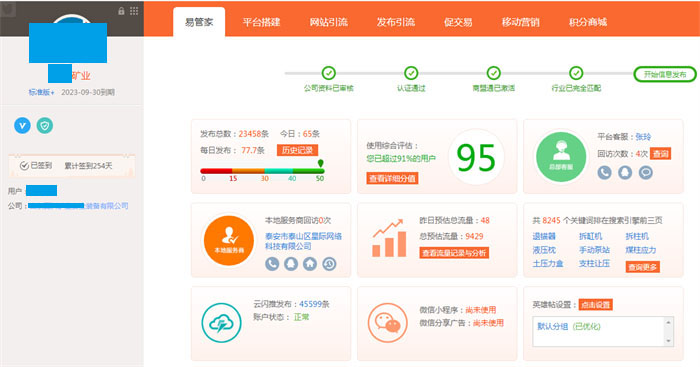The image size is (700, 367).
Task: Open QQ chat with local service provider
Action: click(x=291, y=264)
